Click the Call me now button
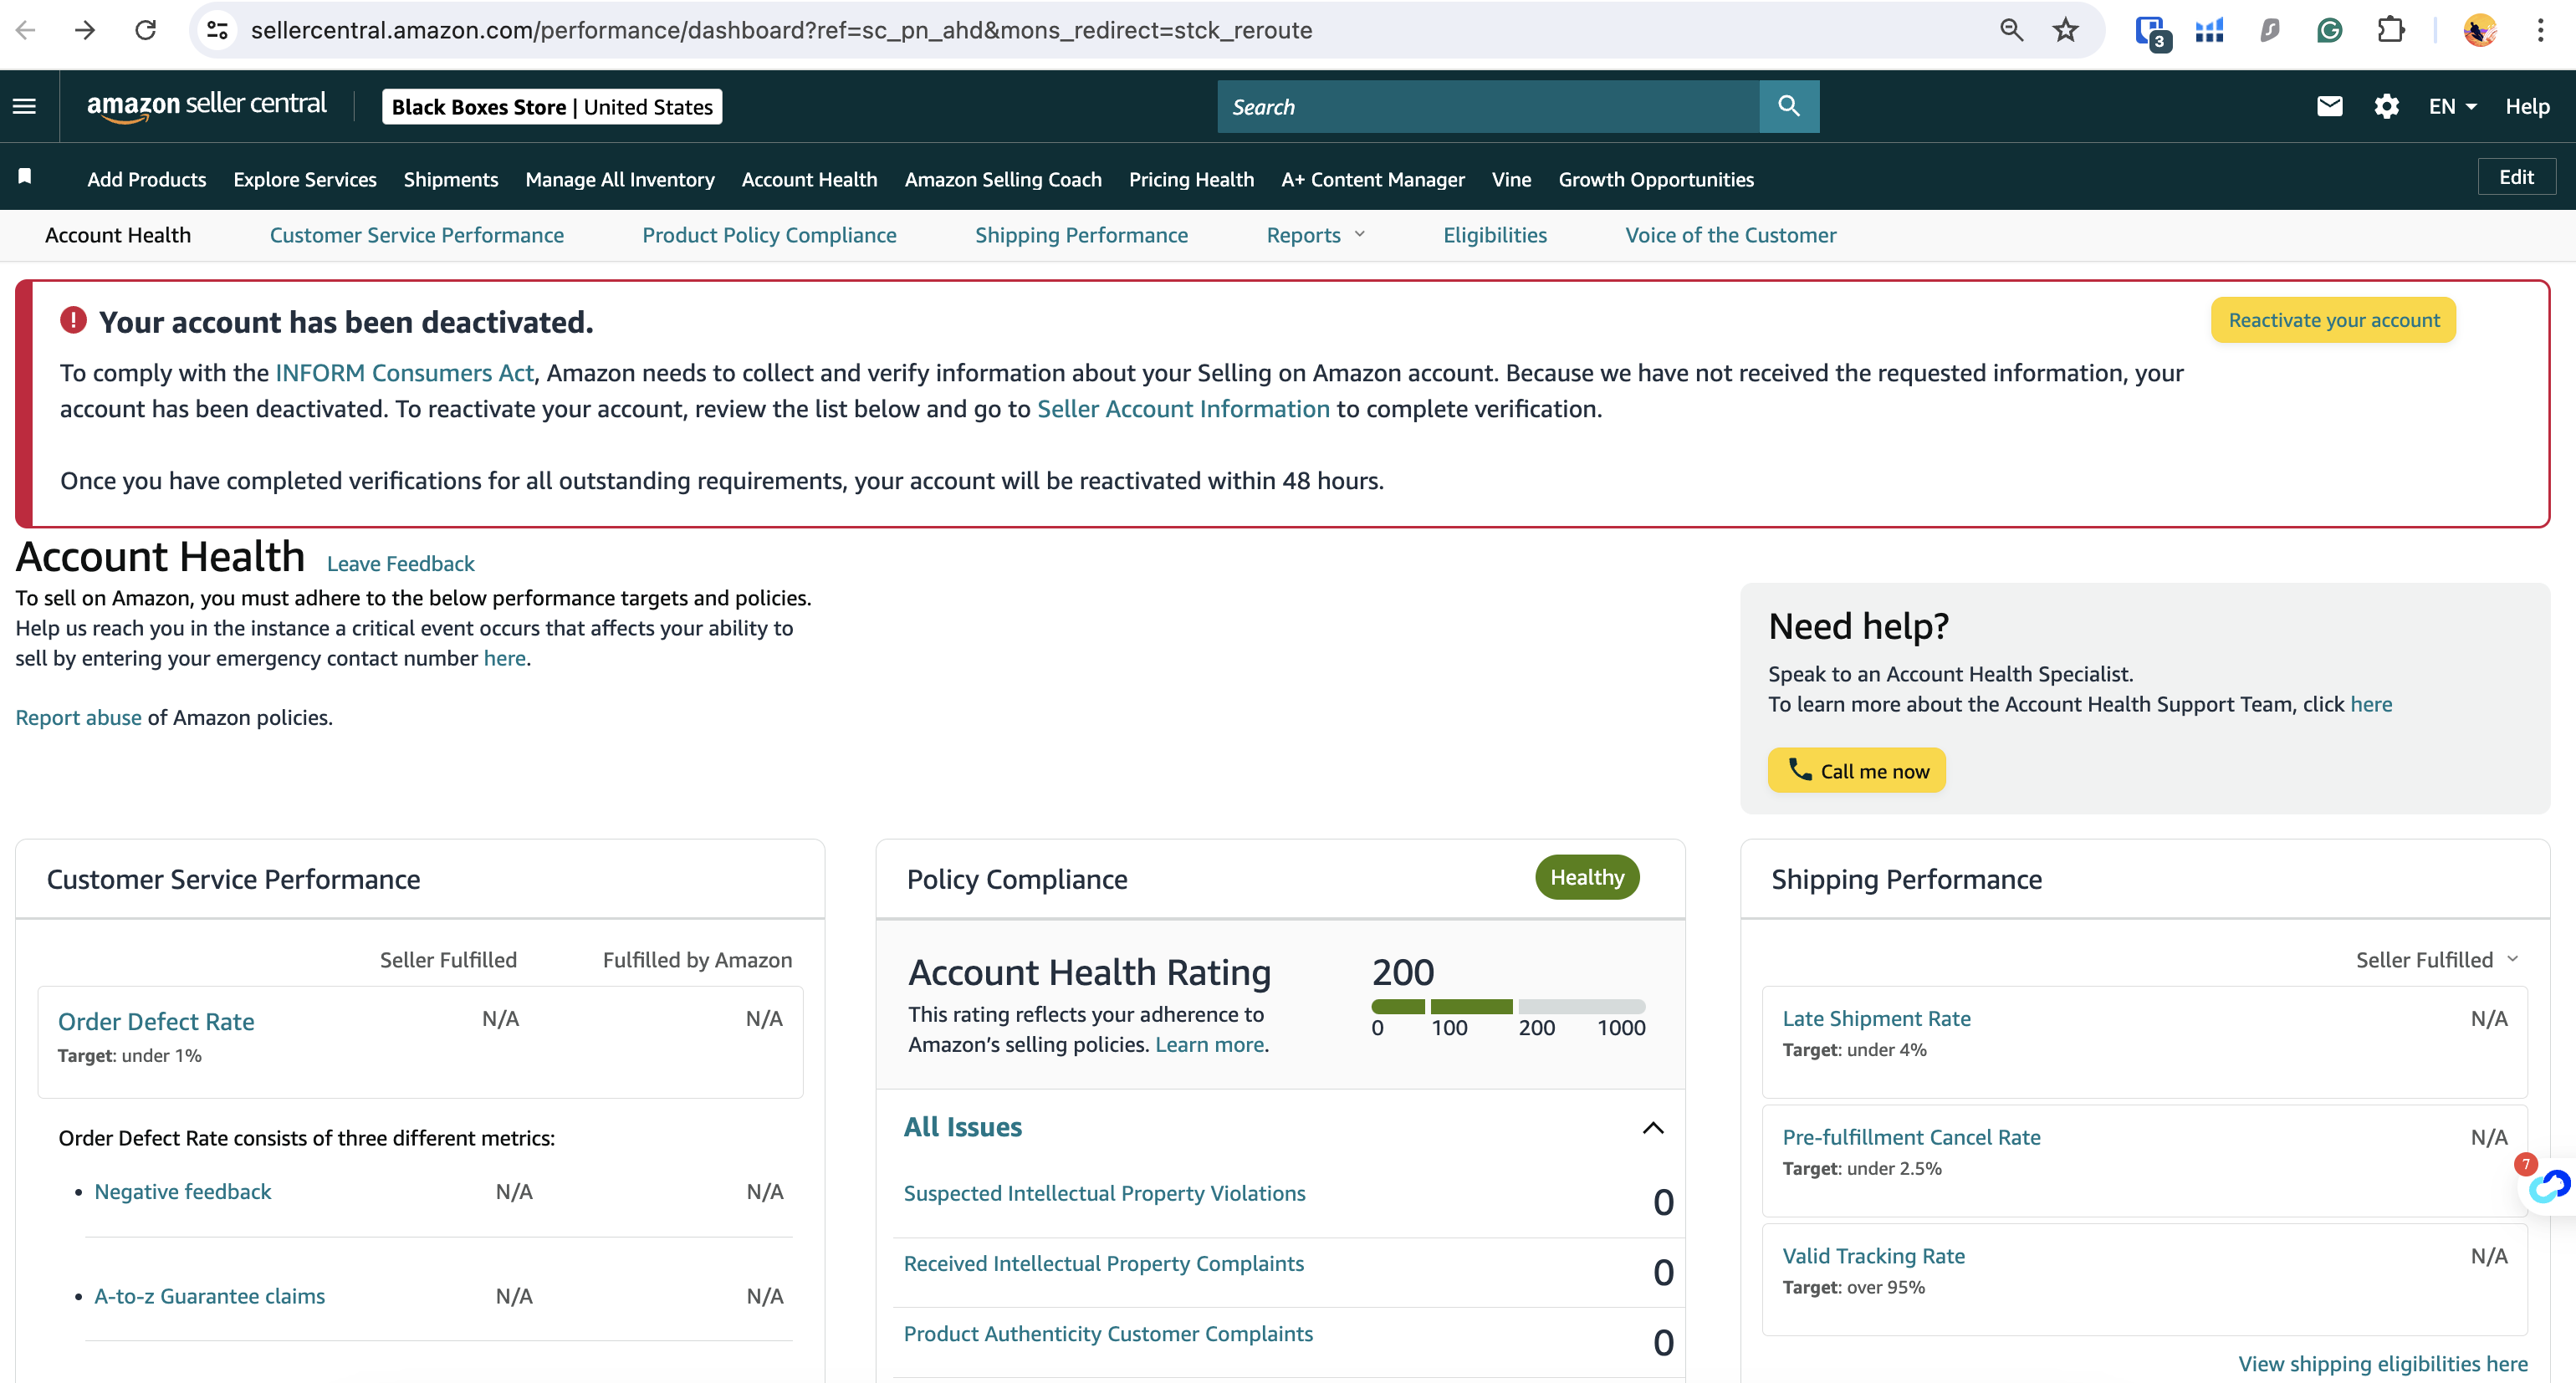Image resolution: width=2576 pixels, height=1383 pixels. [1857, 770]
